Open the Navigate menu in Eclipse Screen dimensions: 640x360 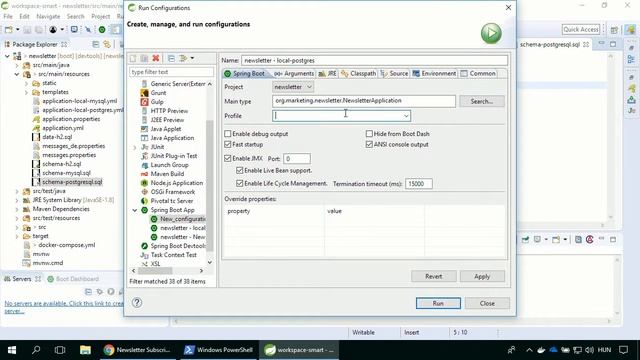[48, 16]
